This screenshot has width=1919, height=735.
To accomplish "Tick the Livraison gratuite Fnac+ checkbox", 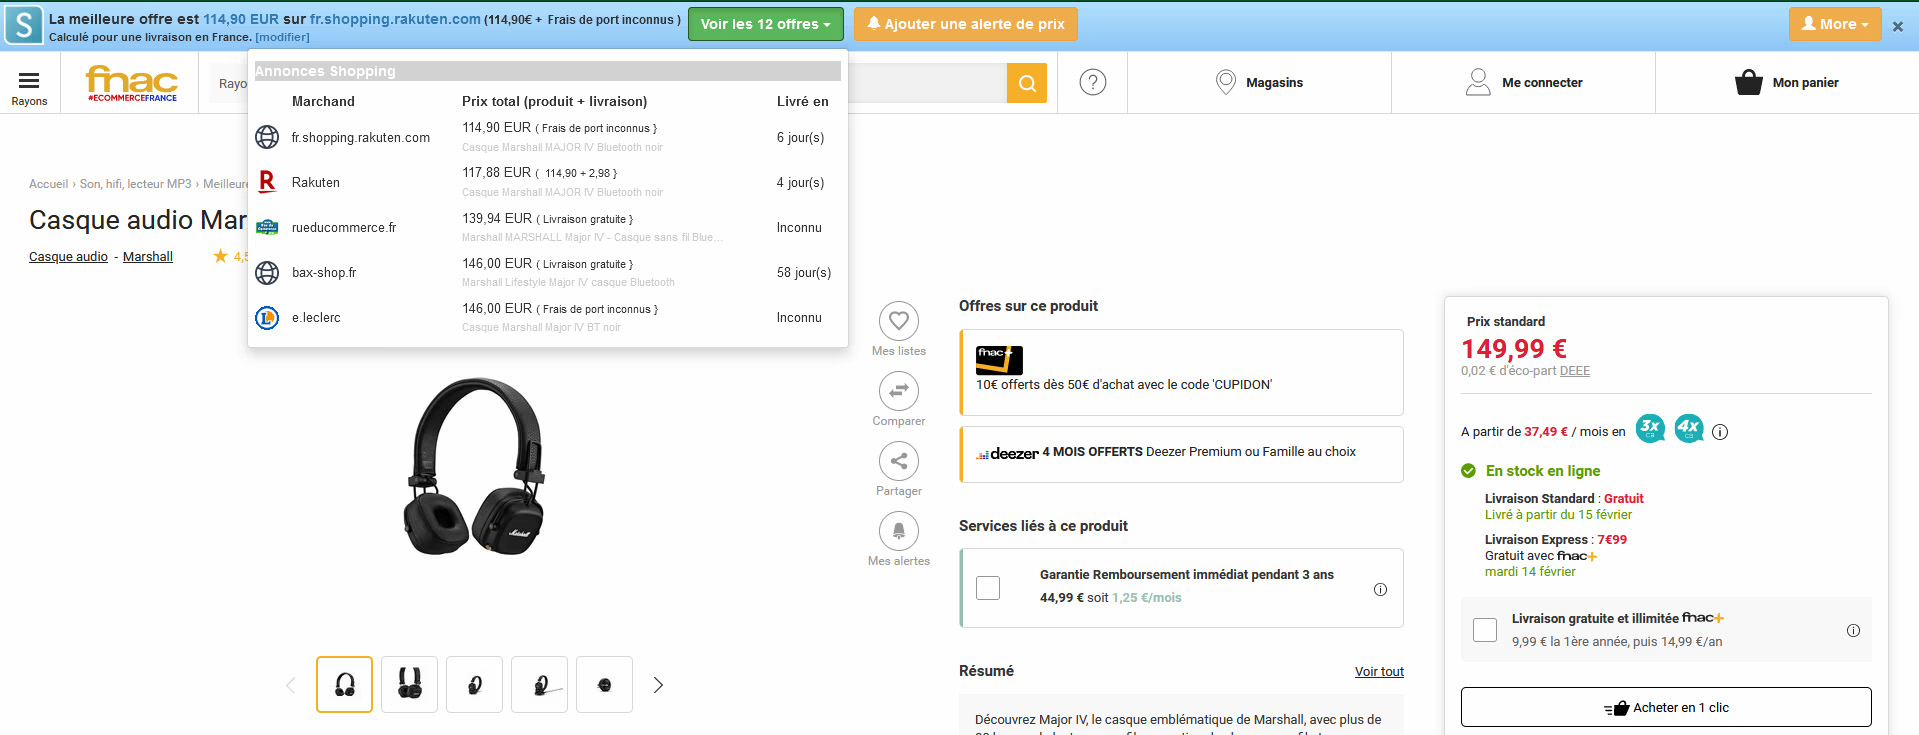I will point(1485,630).
